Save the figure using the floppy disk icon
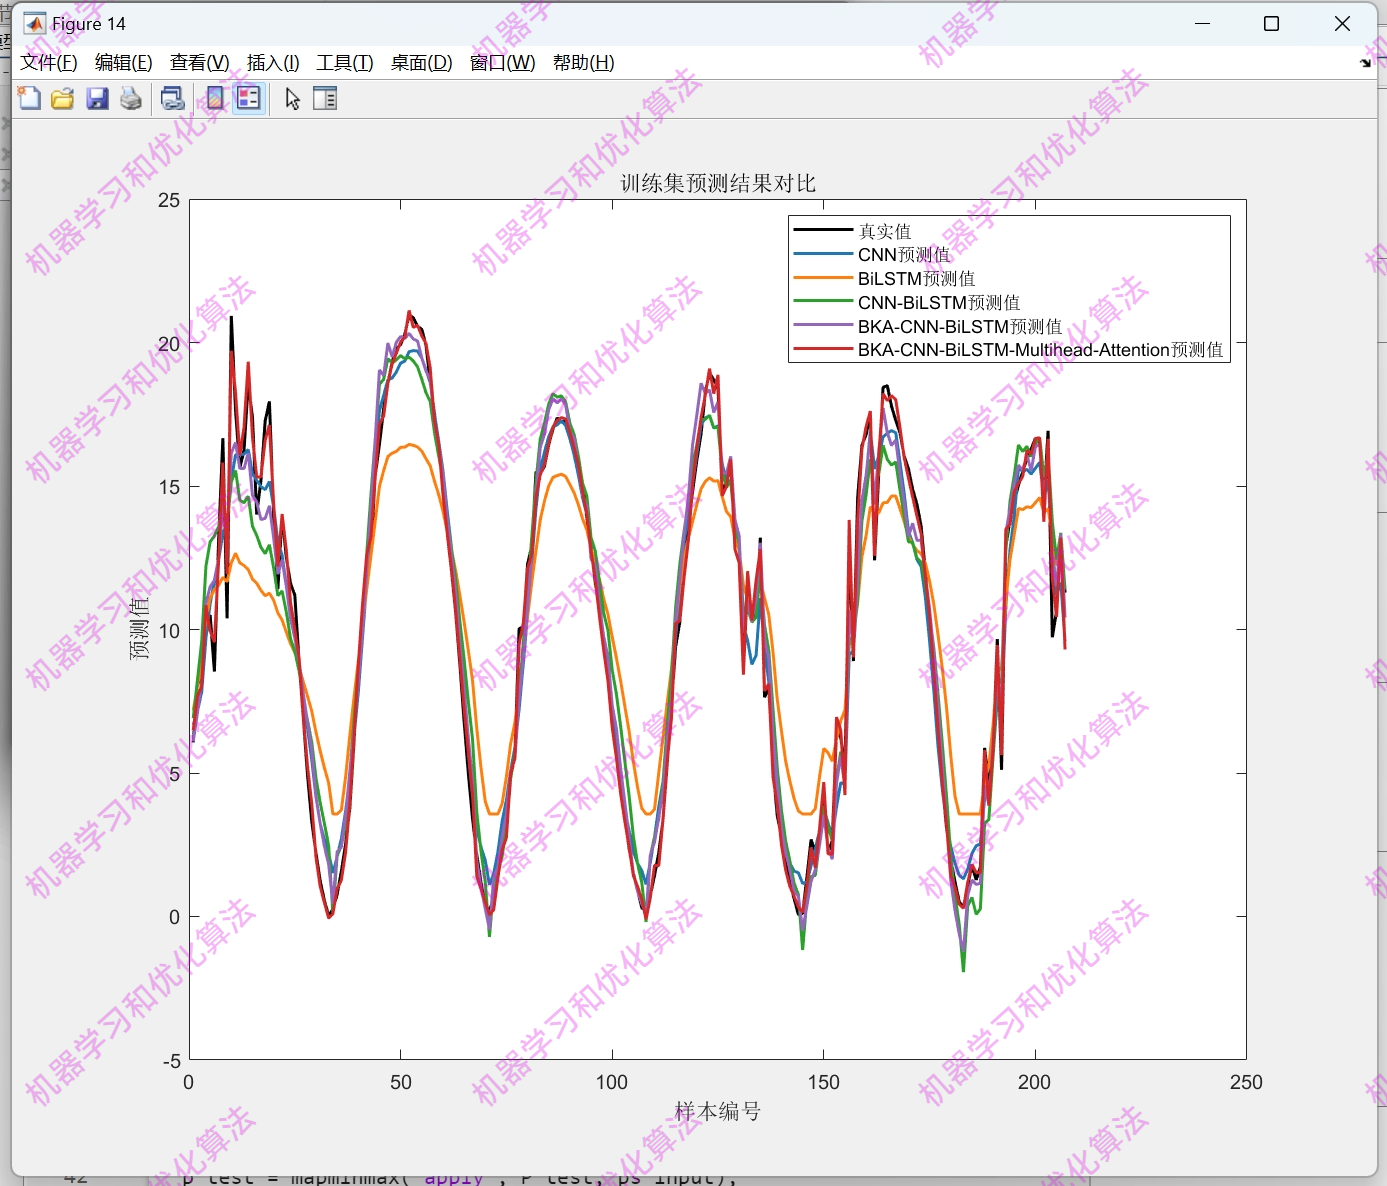Viewport: 1387px width, 1186px height. [x=97, y=98]
